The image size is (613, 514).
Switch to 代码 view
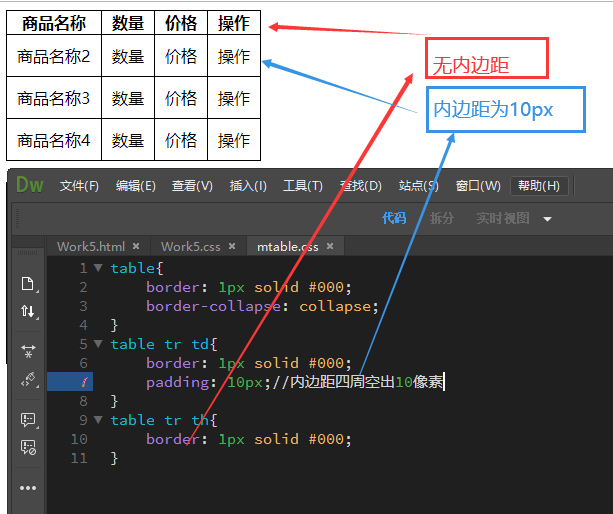394,218
